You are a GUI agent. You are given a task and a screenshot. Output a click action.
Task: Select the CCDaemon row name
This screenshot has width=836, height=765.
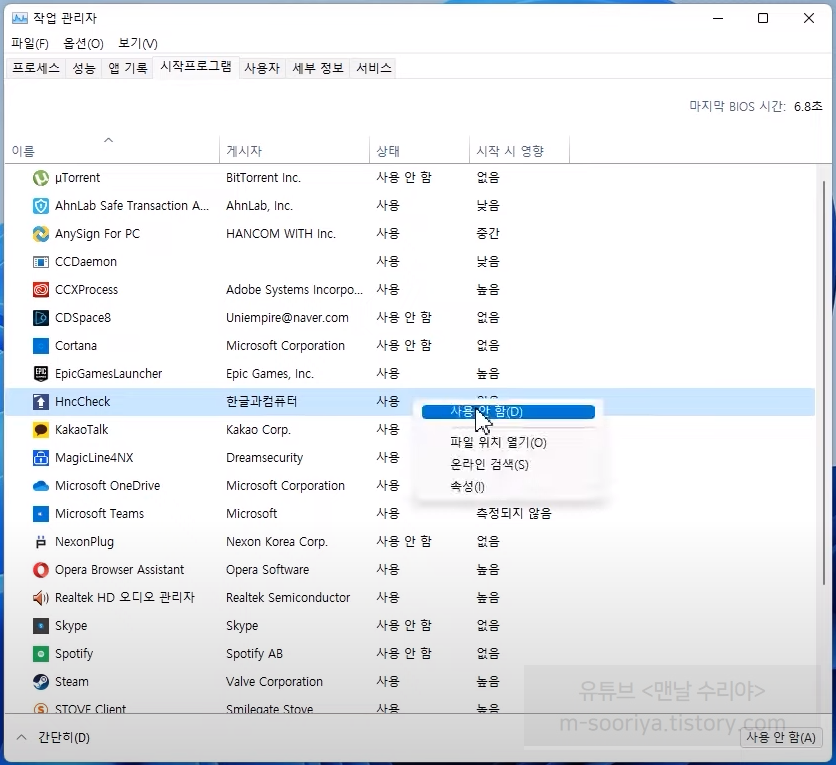86,262
